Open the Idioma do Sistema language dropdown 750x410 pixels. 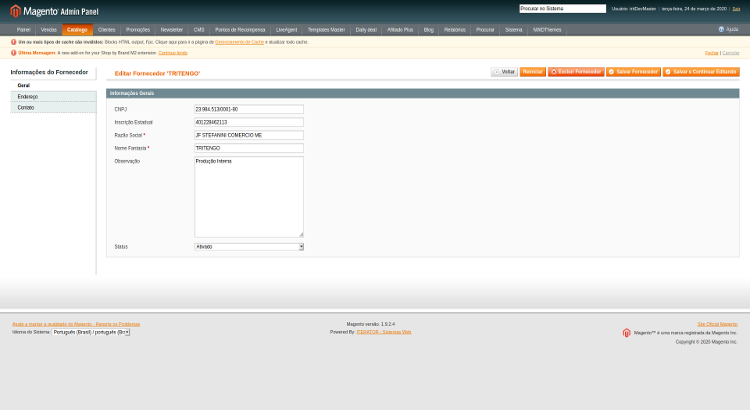point(91,332)
